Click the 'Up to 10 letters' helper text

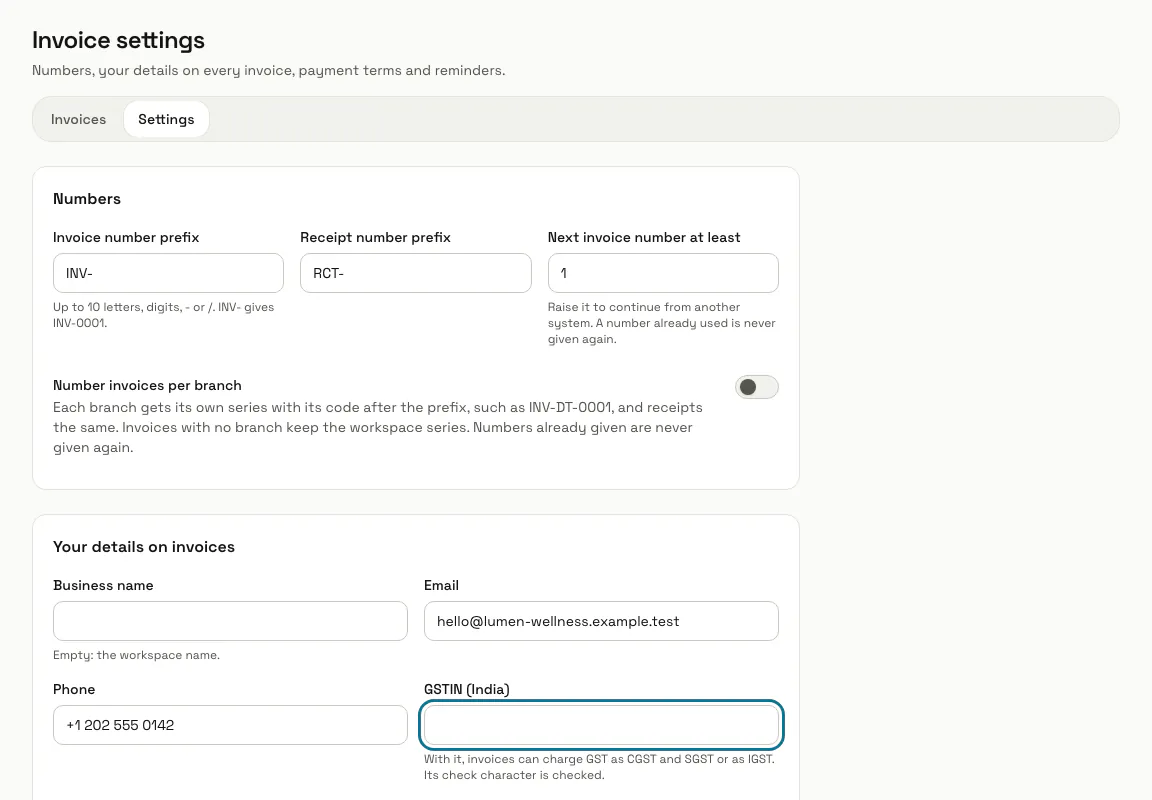click(163, 315)
